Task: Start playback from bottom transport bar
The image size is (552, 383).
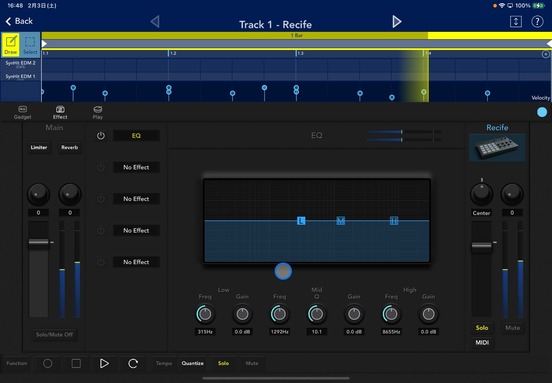Action: coord(104,363)
